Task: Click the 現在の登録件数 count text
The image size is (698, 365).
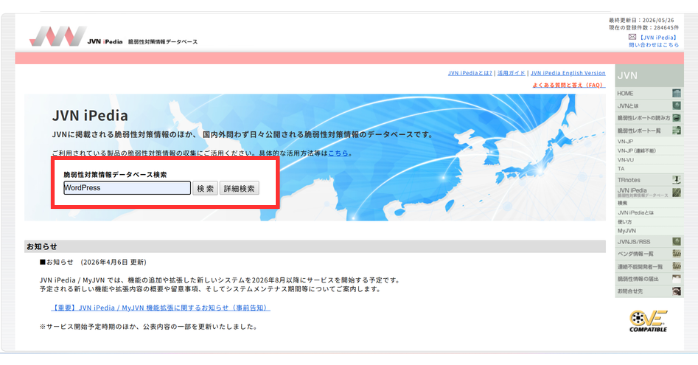Action: [644, 28]
